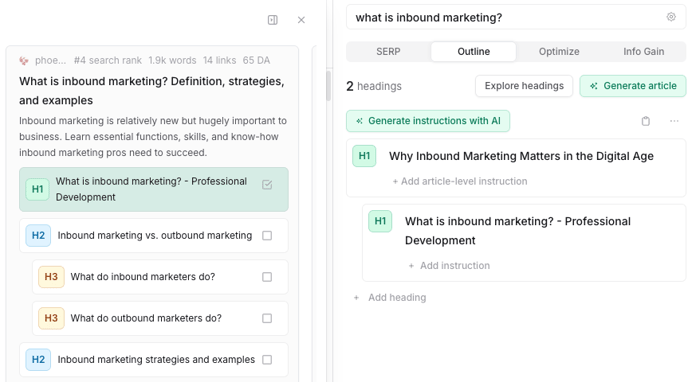
Task: Switch to the SERP tab
Action: coord(388,52)
